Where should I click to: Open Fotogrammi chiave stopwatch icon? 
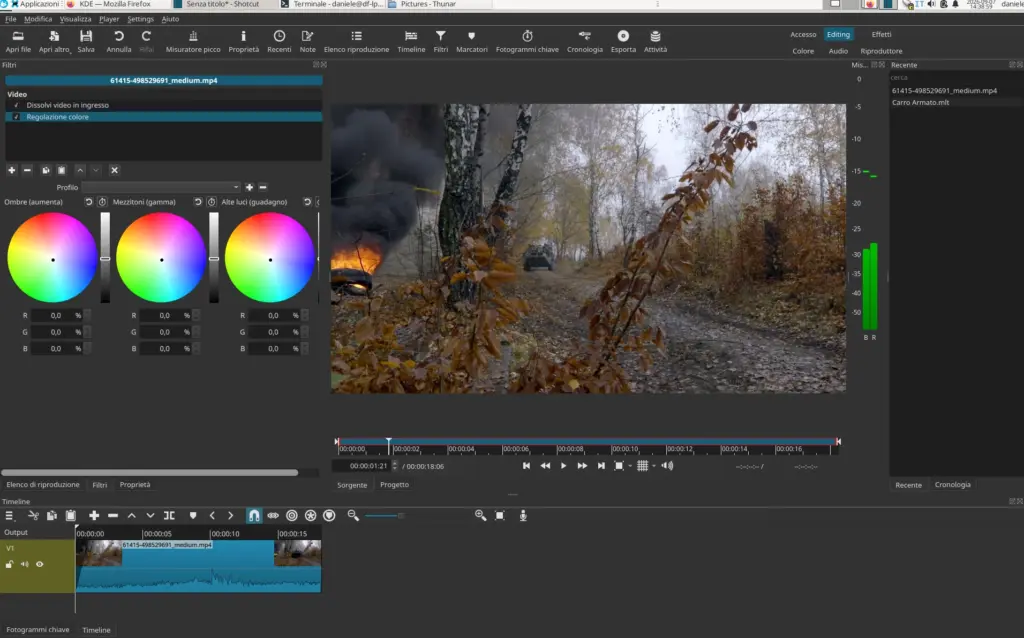point(527,40)
